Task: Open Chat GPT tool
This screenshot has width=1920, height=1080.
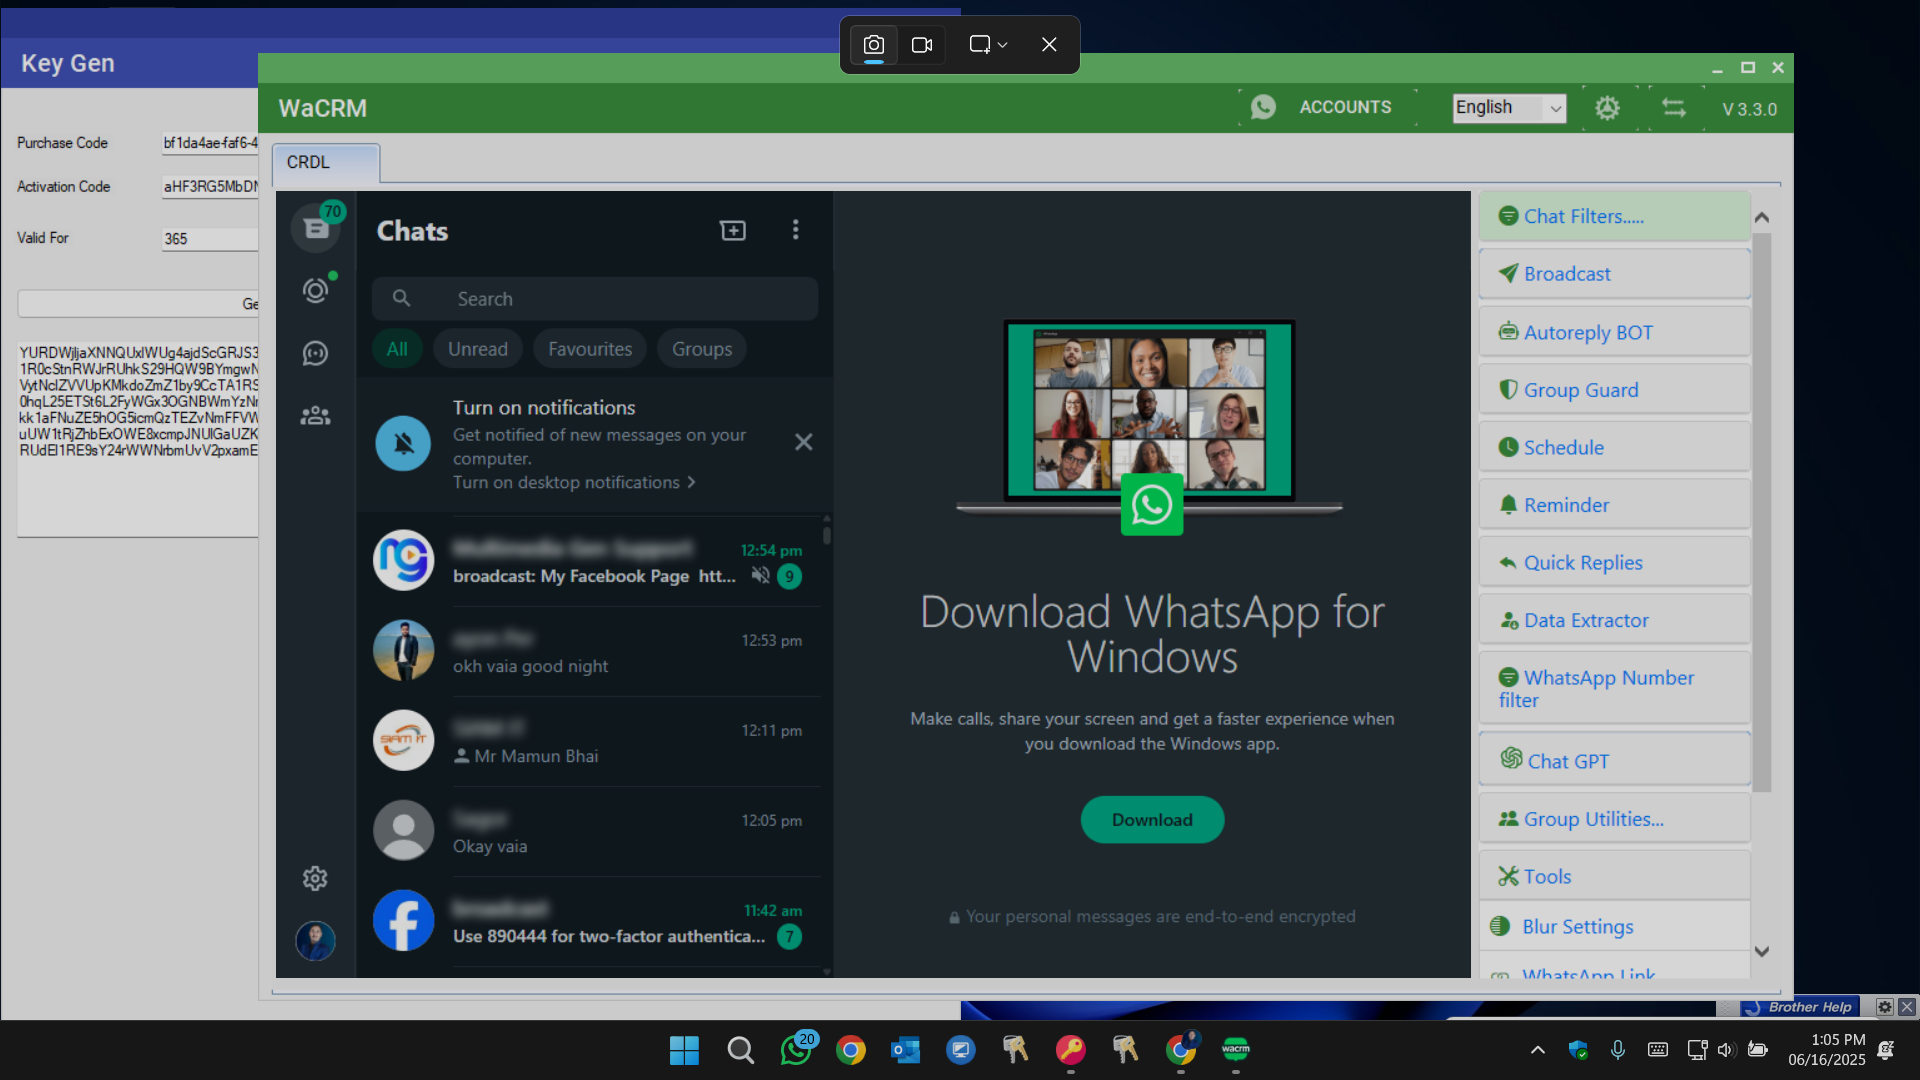Action: 1614,761
